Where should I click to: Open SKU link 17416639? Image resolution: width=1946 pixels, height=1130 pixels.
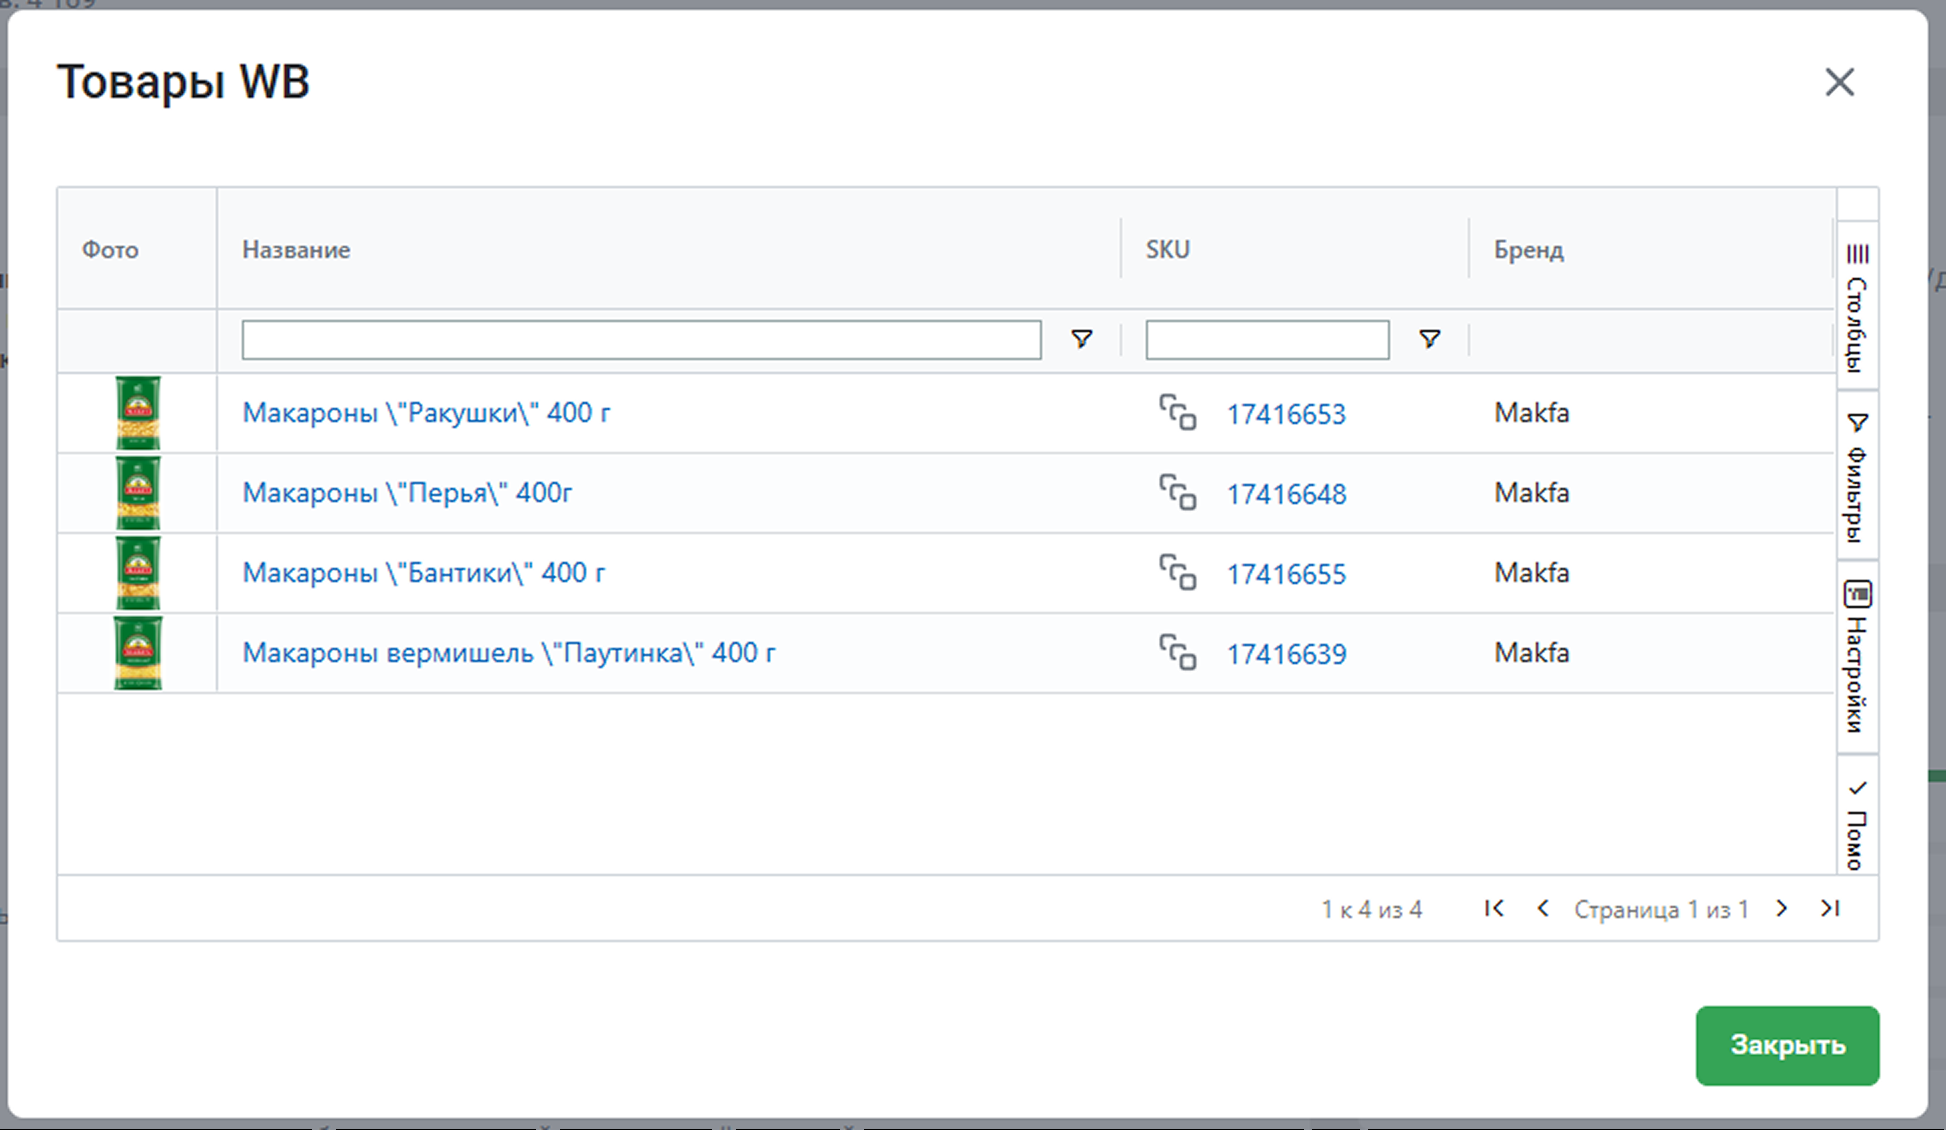pos(1286,654)
